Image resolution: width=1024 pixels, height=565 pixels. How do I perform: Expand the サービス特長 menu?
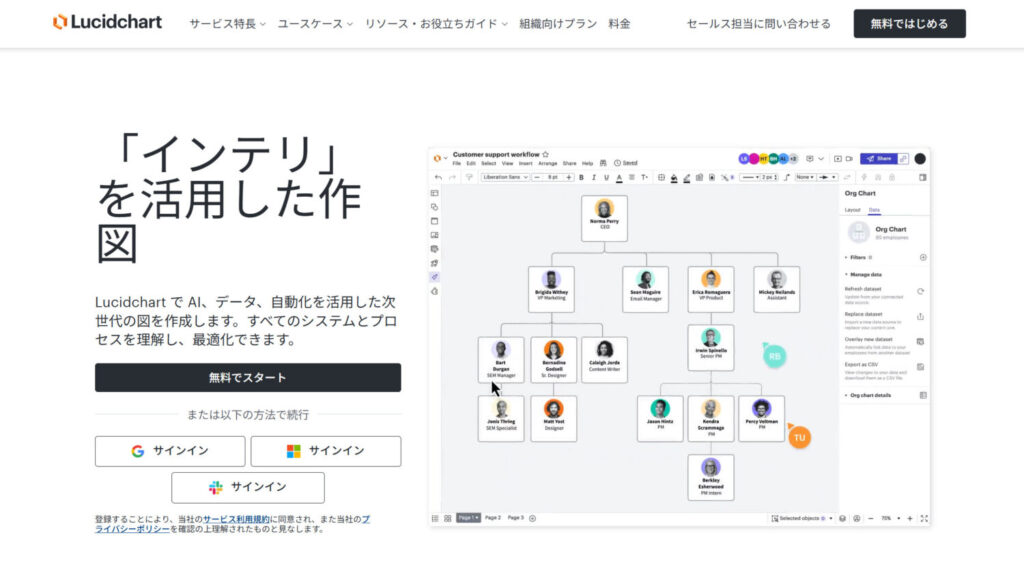pyautogui.click(x=227, y=24)
